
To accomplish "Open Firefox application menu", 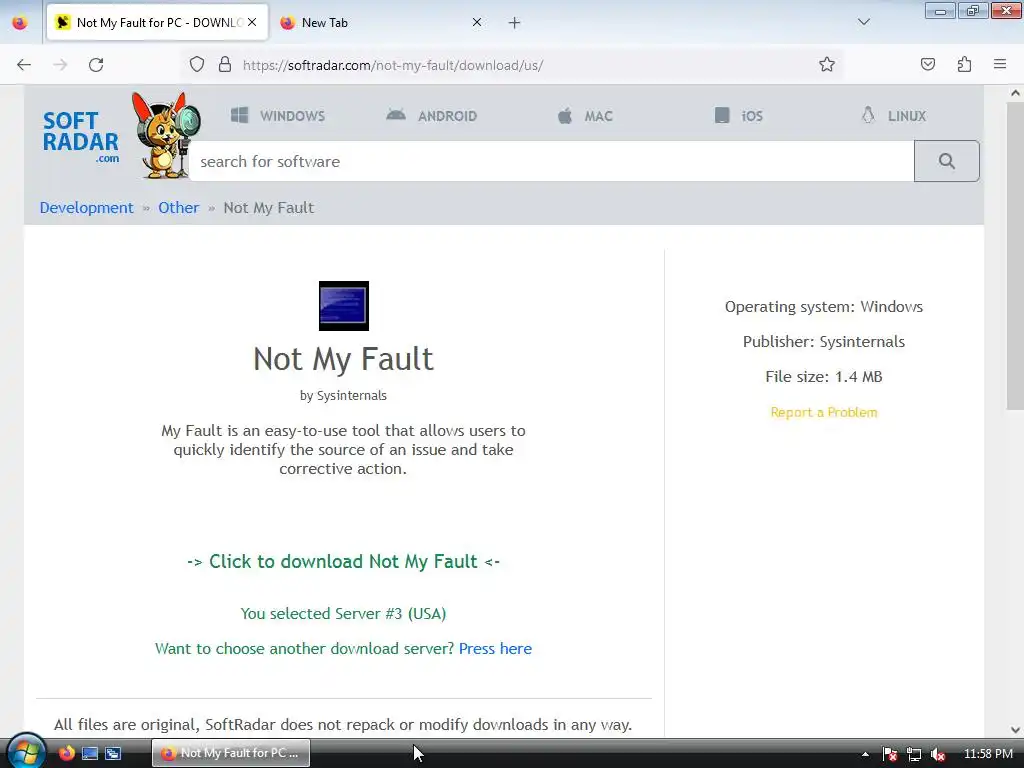I will 1000,64.
